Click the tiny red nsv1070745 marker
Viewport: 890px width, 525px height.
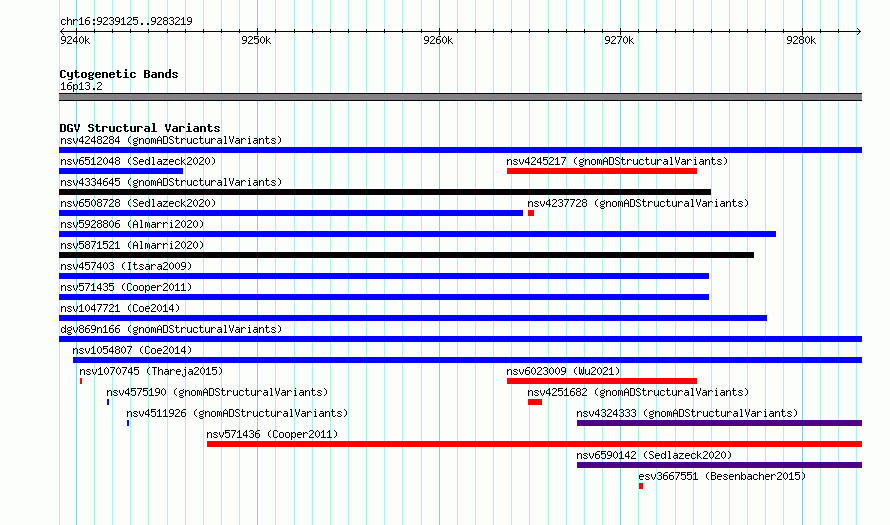tap(81, 381)
